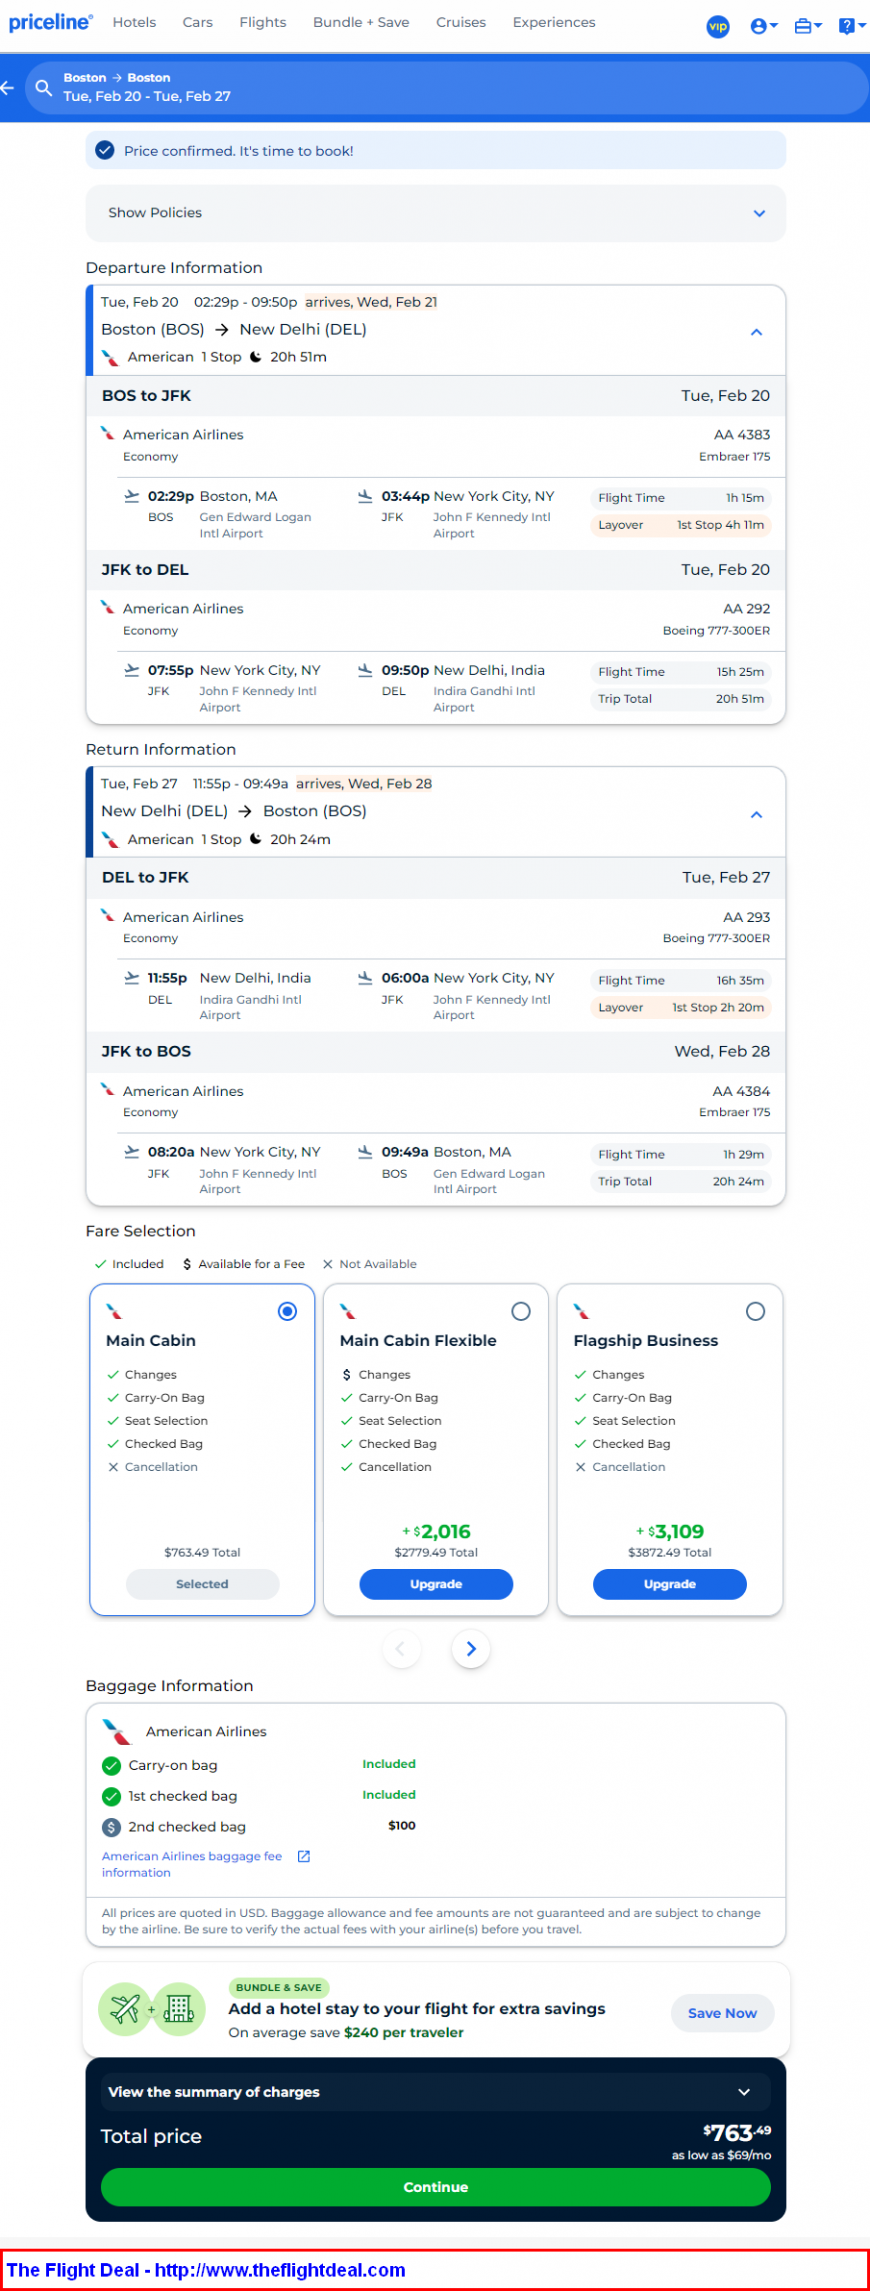Open the help question mark icon
The image size is (870, 2291).
(x=851, y=26)
